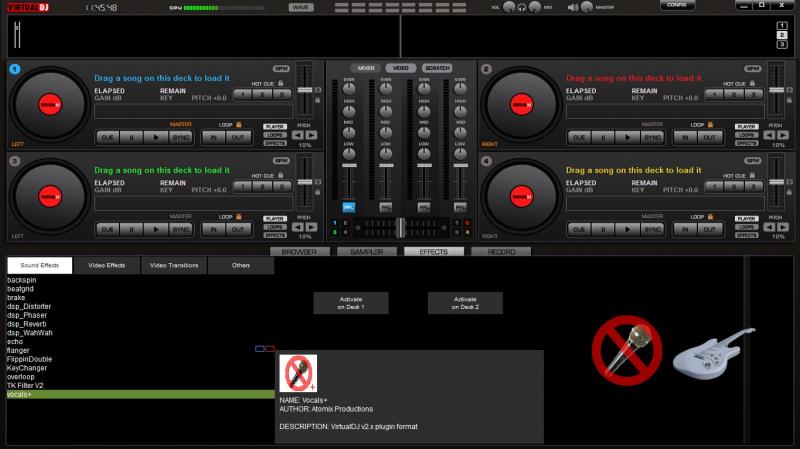
Task: Open the RECORD tab
Action: (x=501, y=252)
